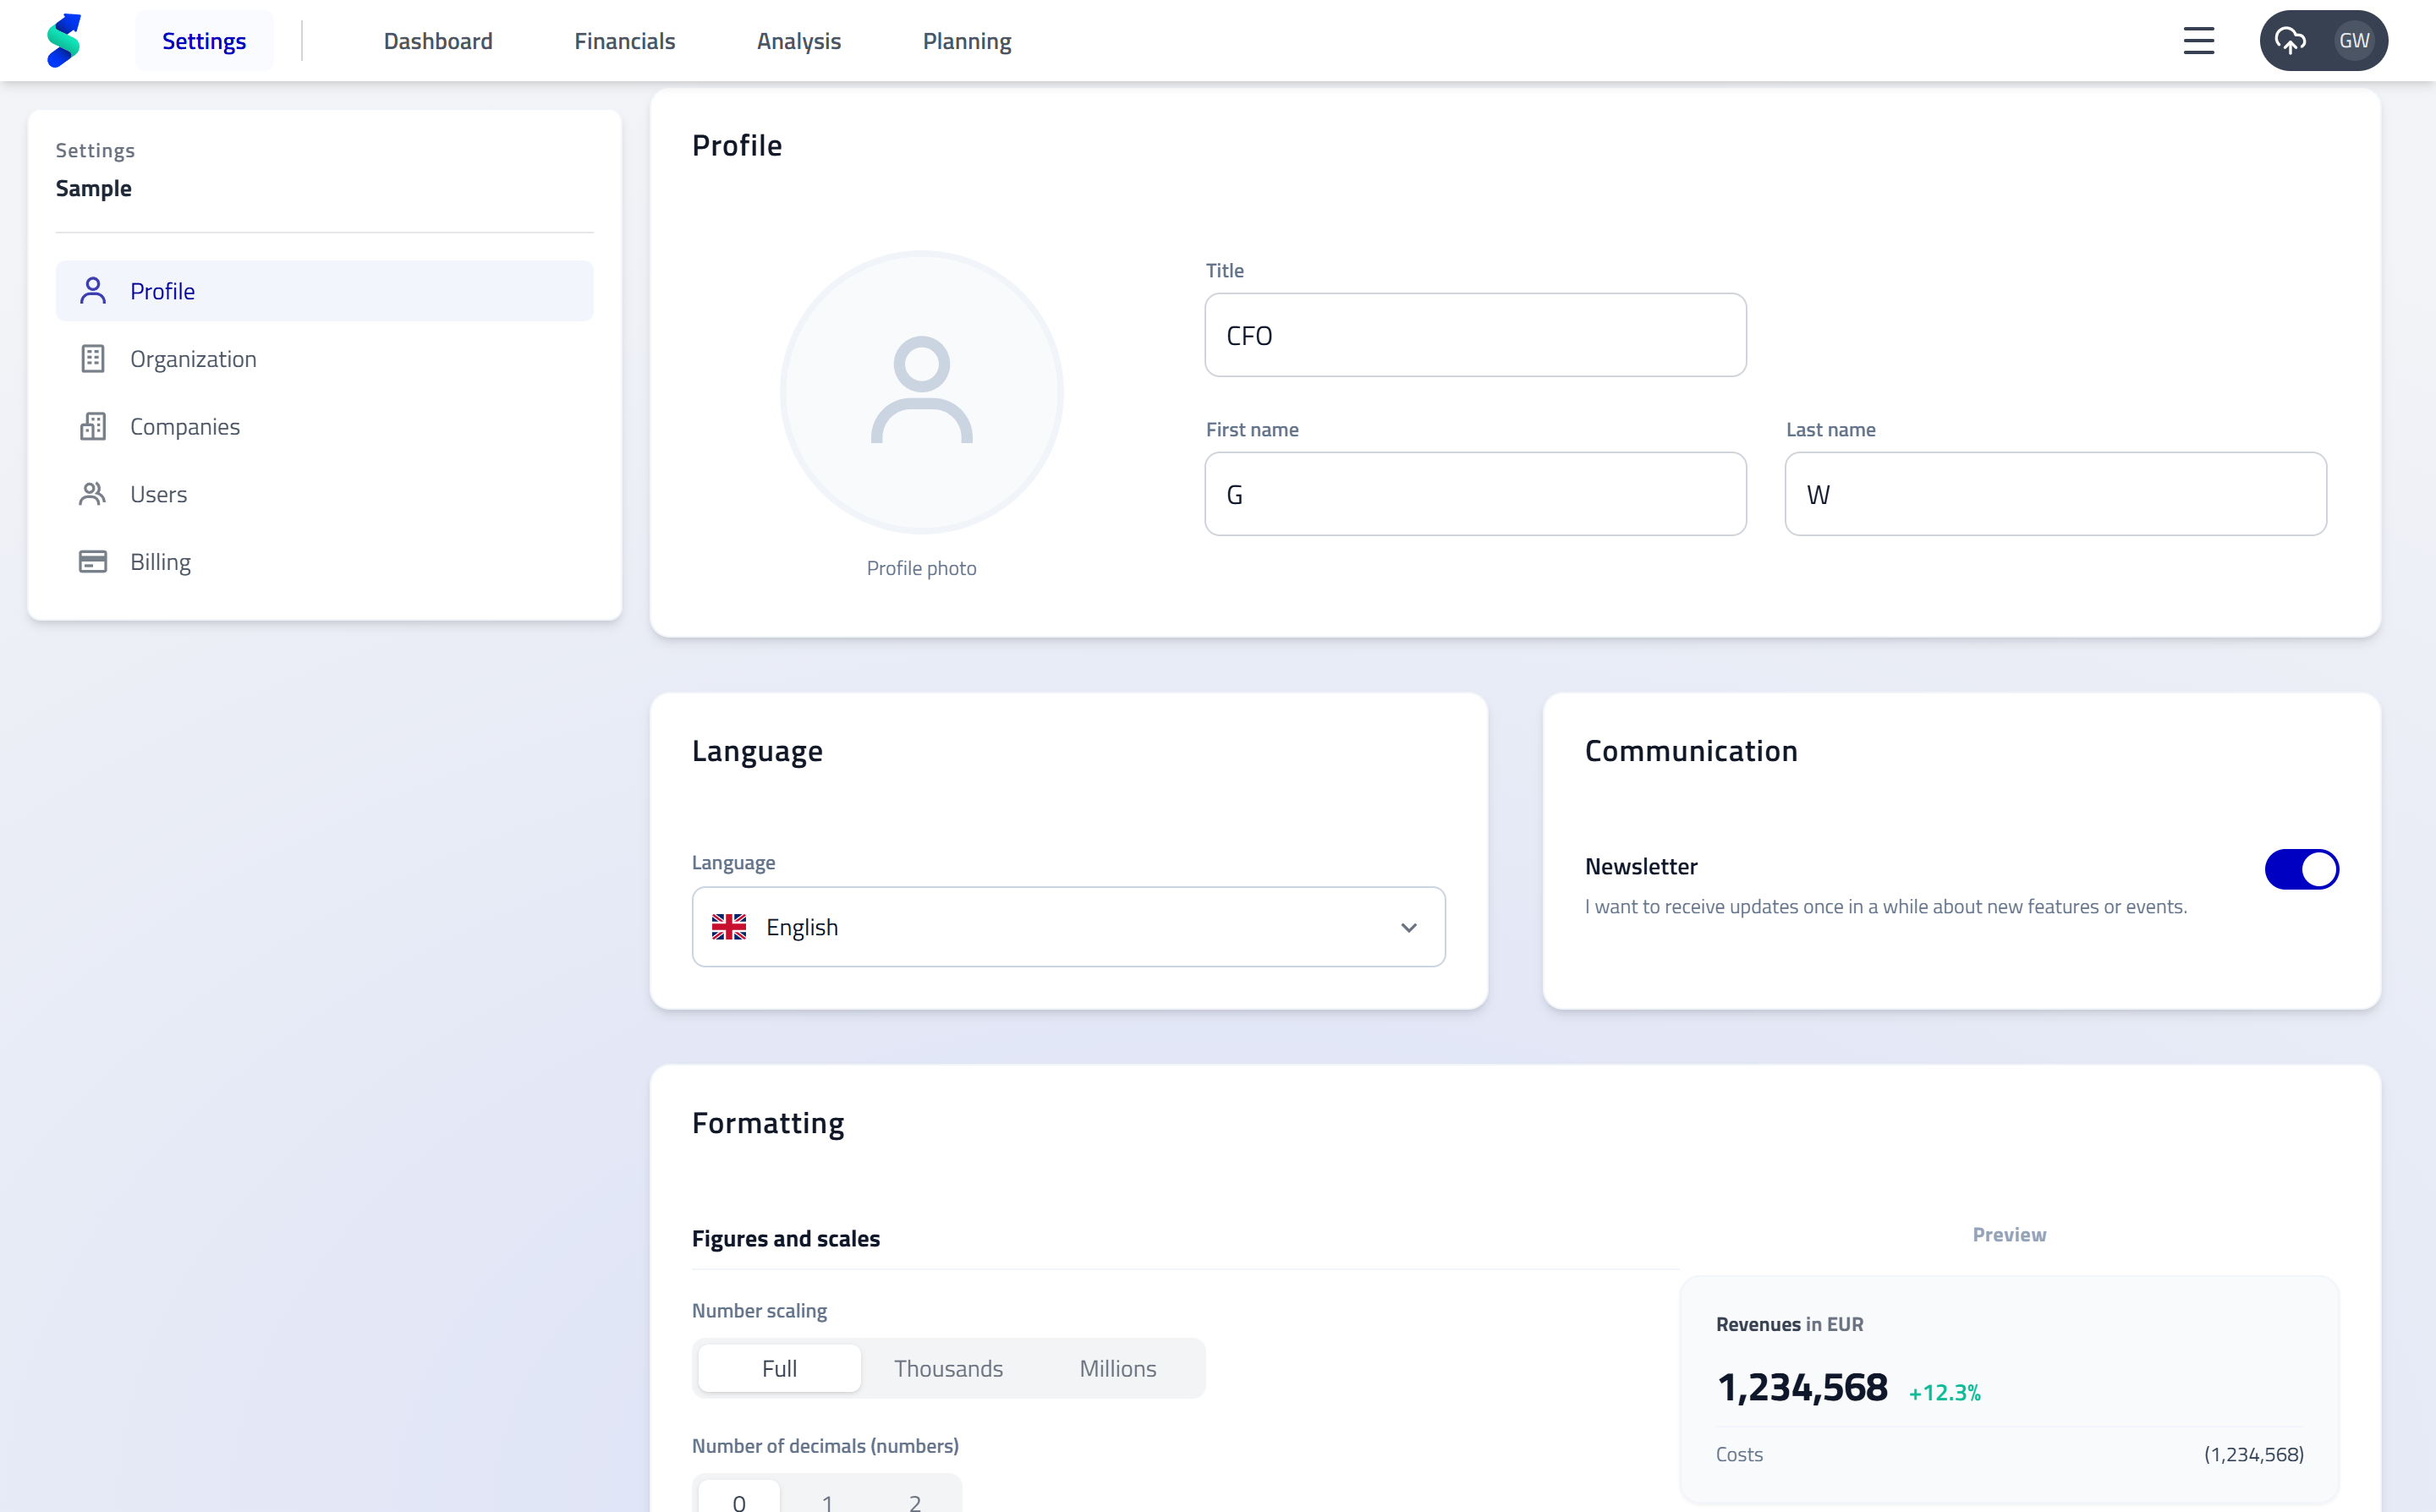Screen dimensions: 2436x1512
Task: Open Billing via the credit card icon
Action: click(93, 561)
